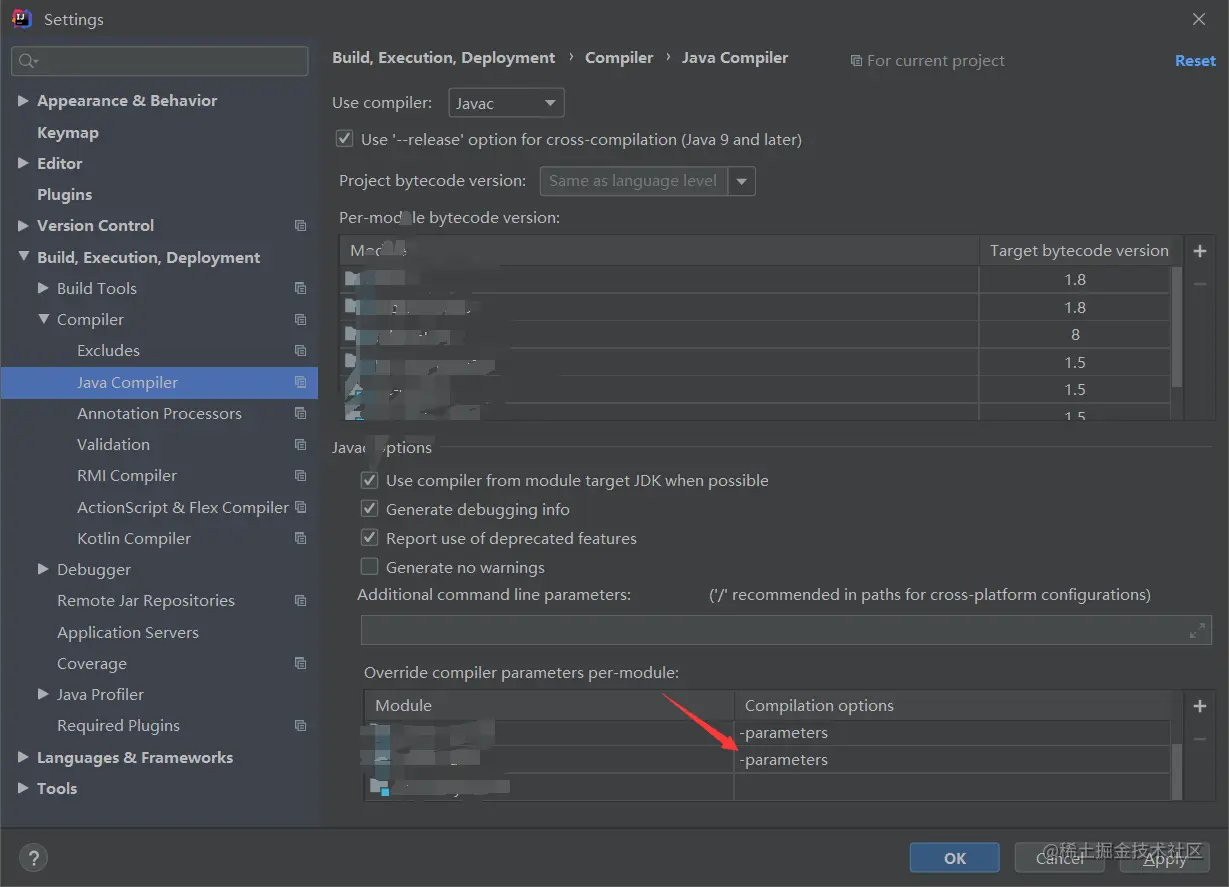
Task: Click the 'For current project' indicator icon
Action: coord(856,61)
